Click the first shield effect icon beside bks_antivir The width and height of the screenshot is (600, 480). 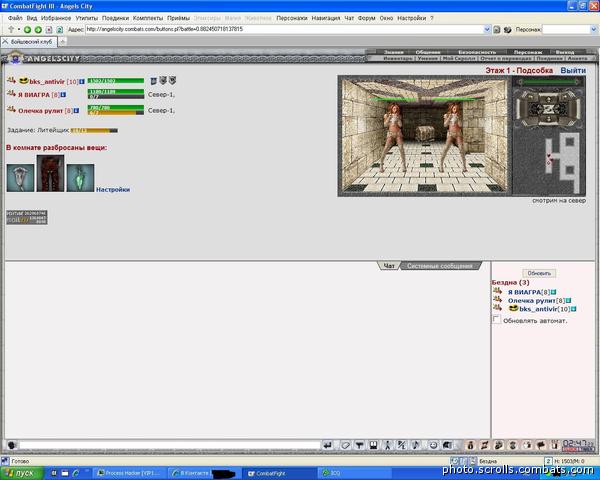coord(153,81)
